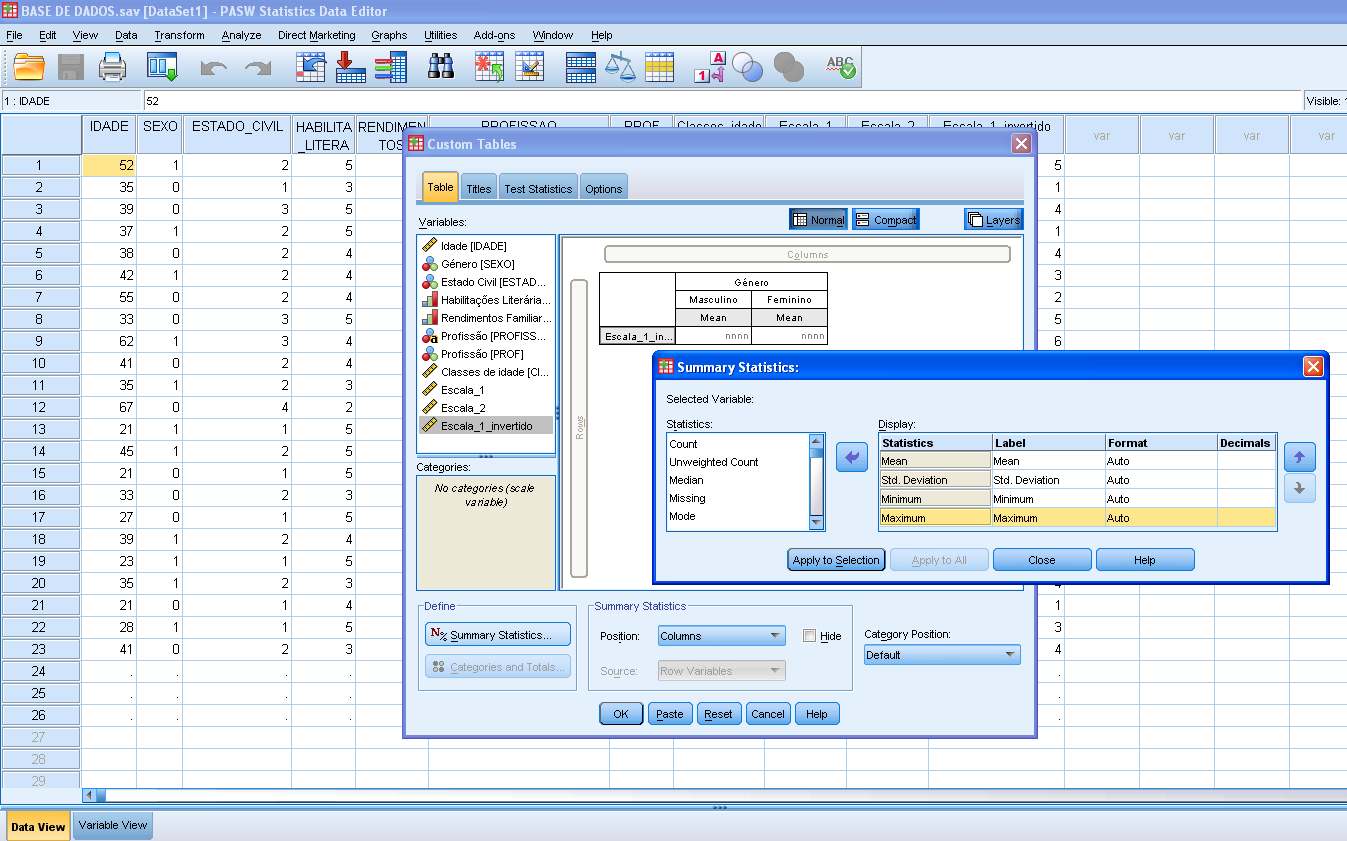Open the Dialog Recall toolbar icon
Viewport: 1347px width, 841px height.
pyautogui.click(x=160, y=66)
